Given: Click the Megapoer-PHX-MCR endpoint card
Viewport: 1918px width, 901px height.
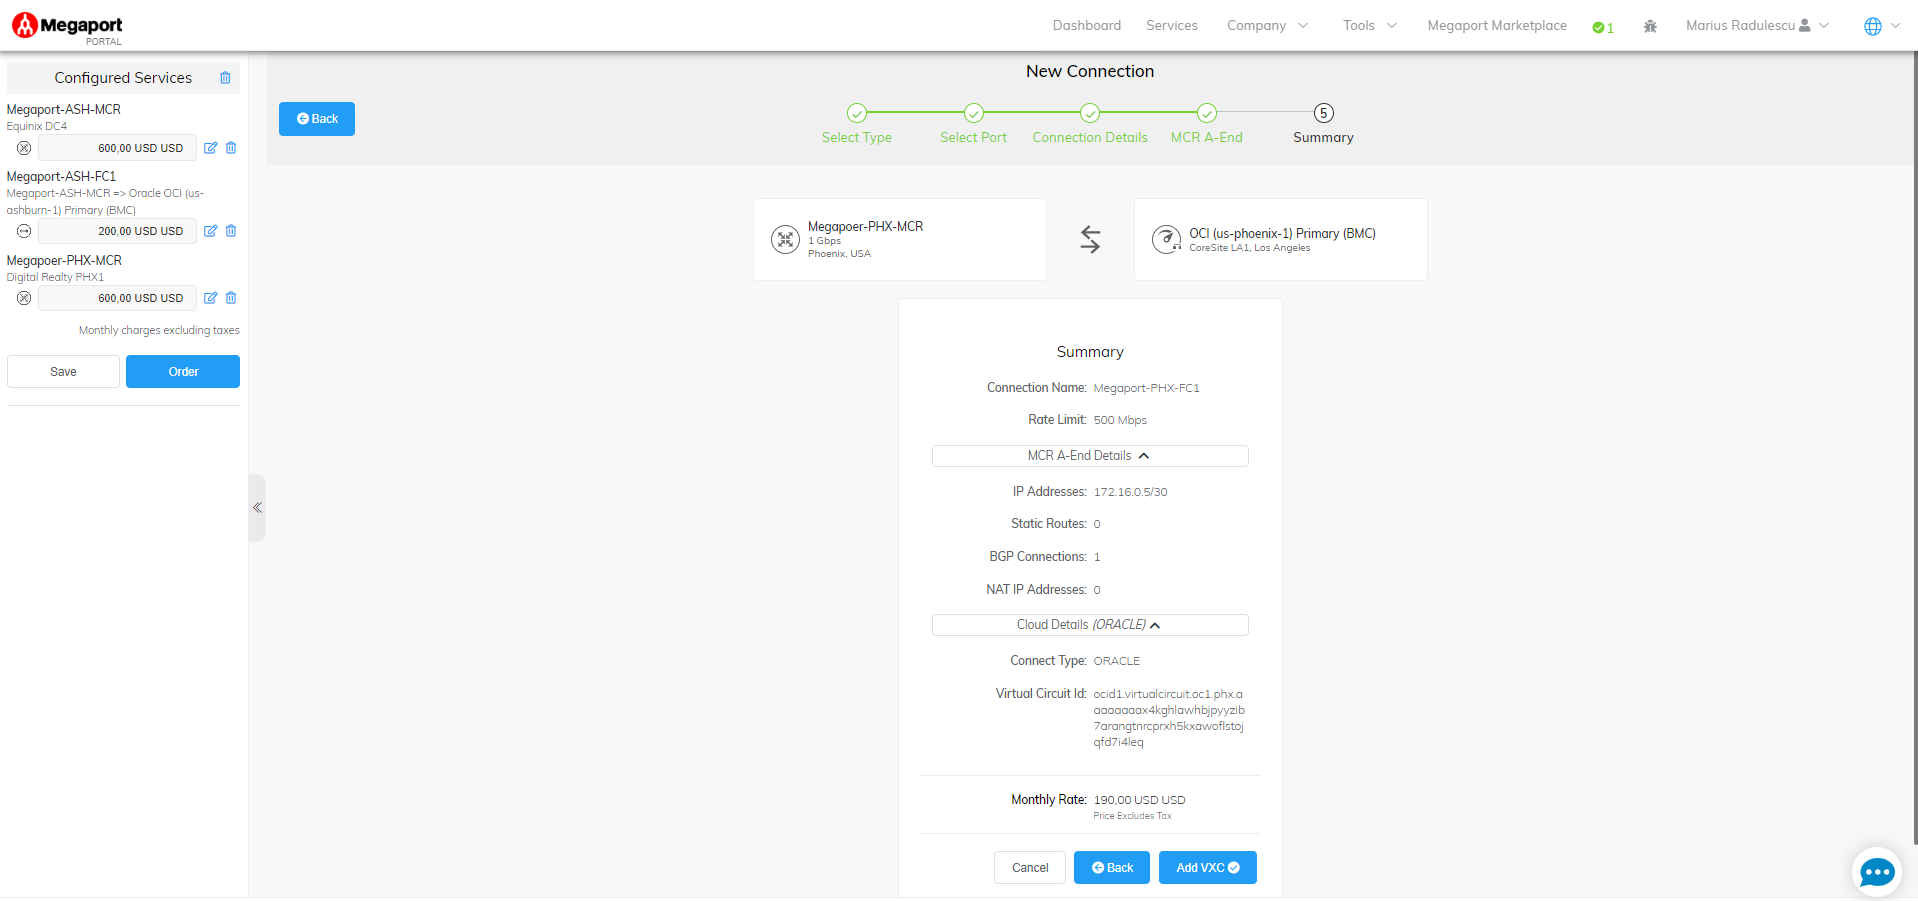Looking at the screenshot, I should point(900,239).
